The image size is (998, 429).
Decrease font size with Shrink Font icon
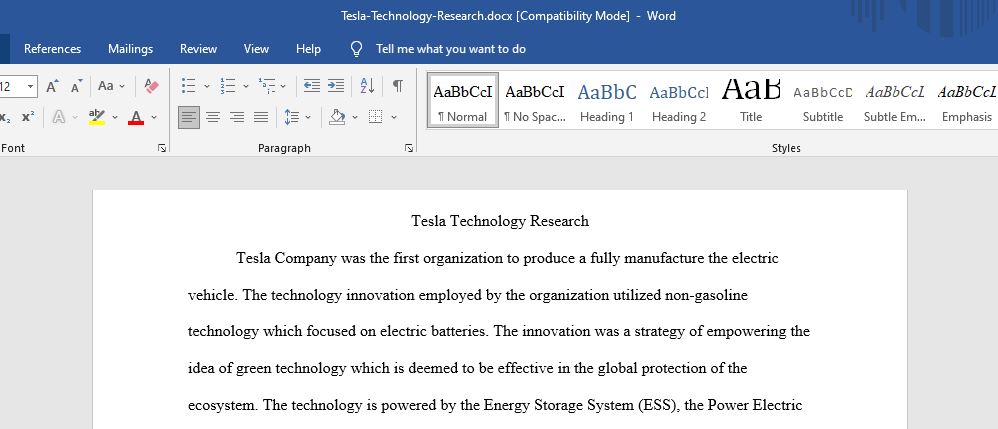(x=76, y=86)
